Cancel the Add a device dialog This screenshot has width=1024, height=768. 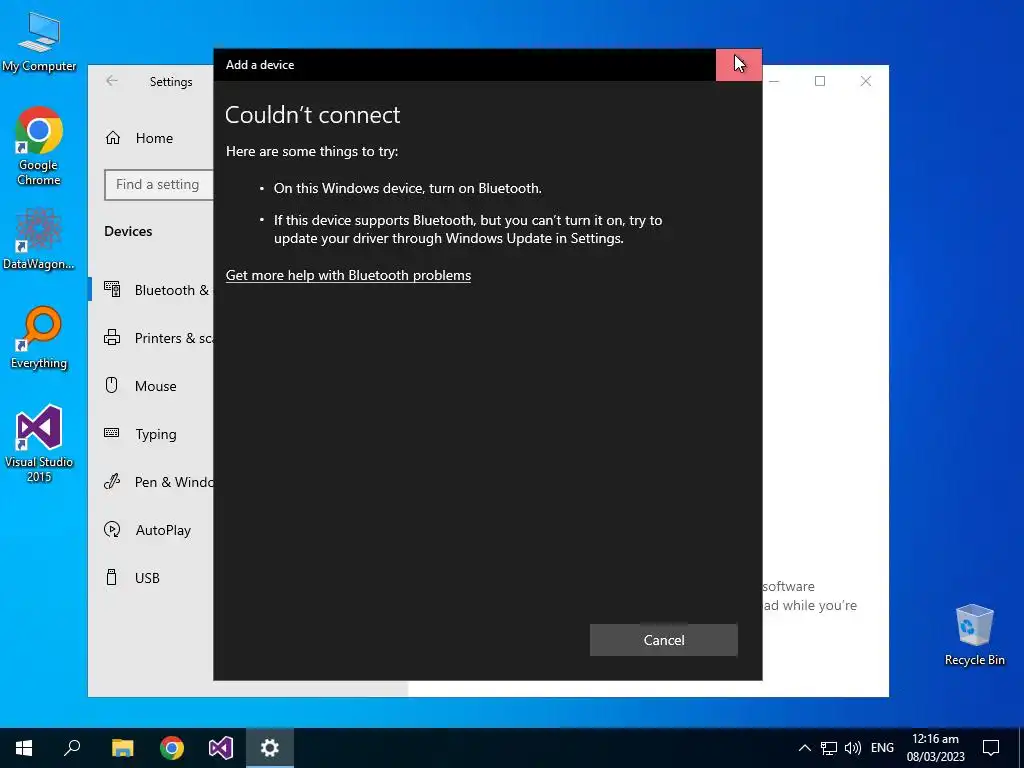664,640
